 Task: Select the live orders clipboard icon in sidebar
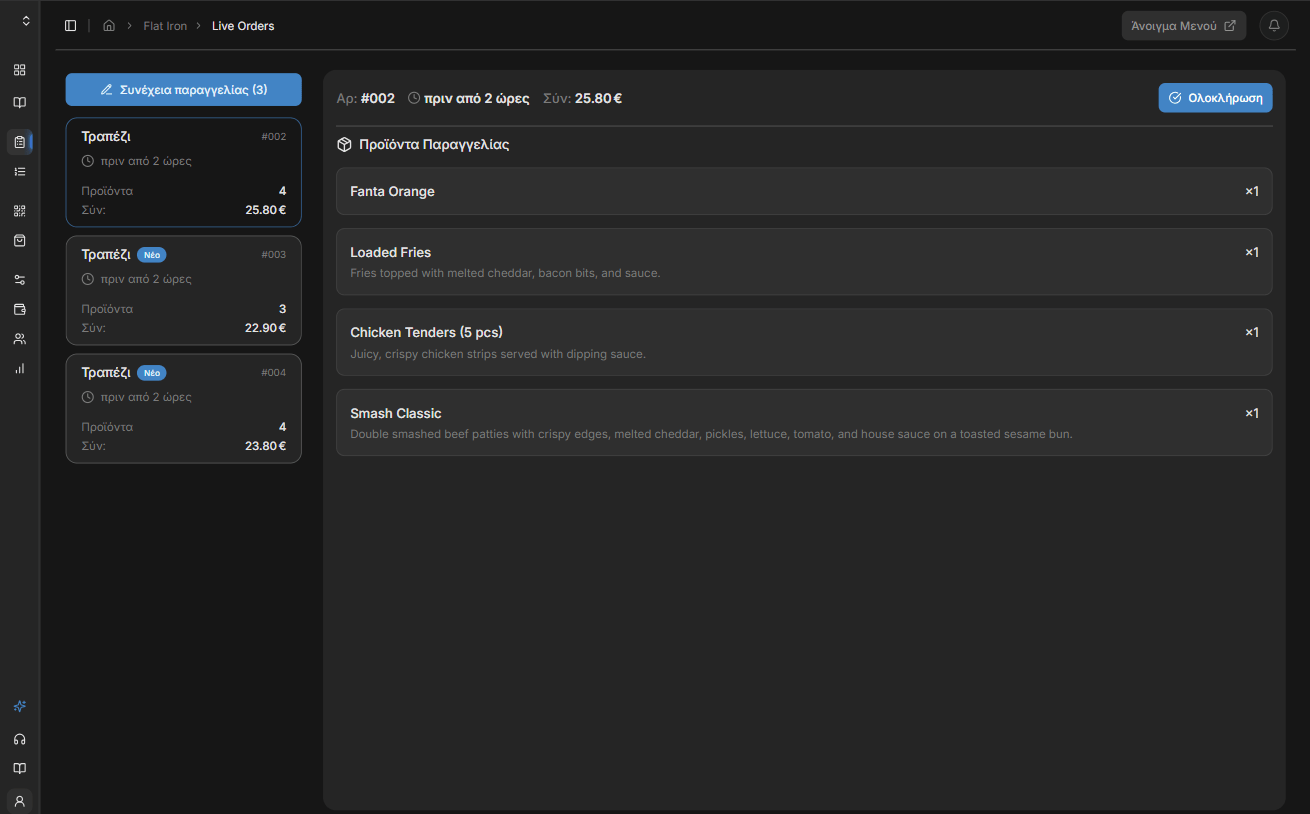pyautogui.click(x=19, y=142)
